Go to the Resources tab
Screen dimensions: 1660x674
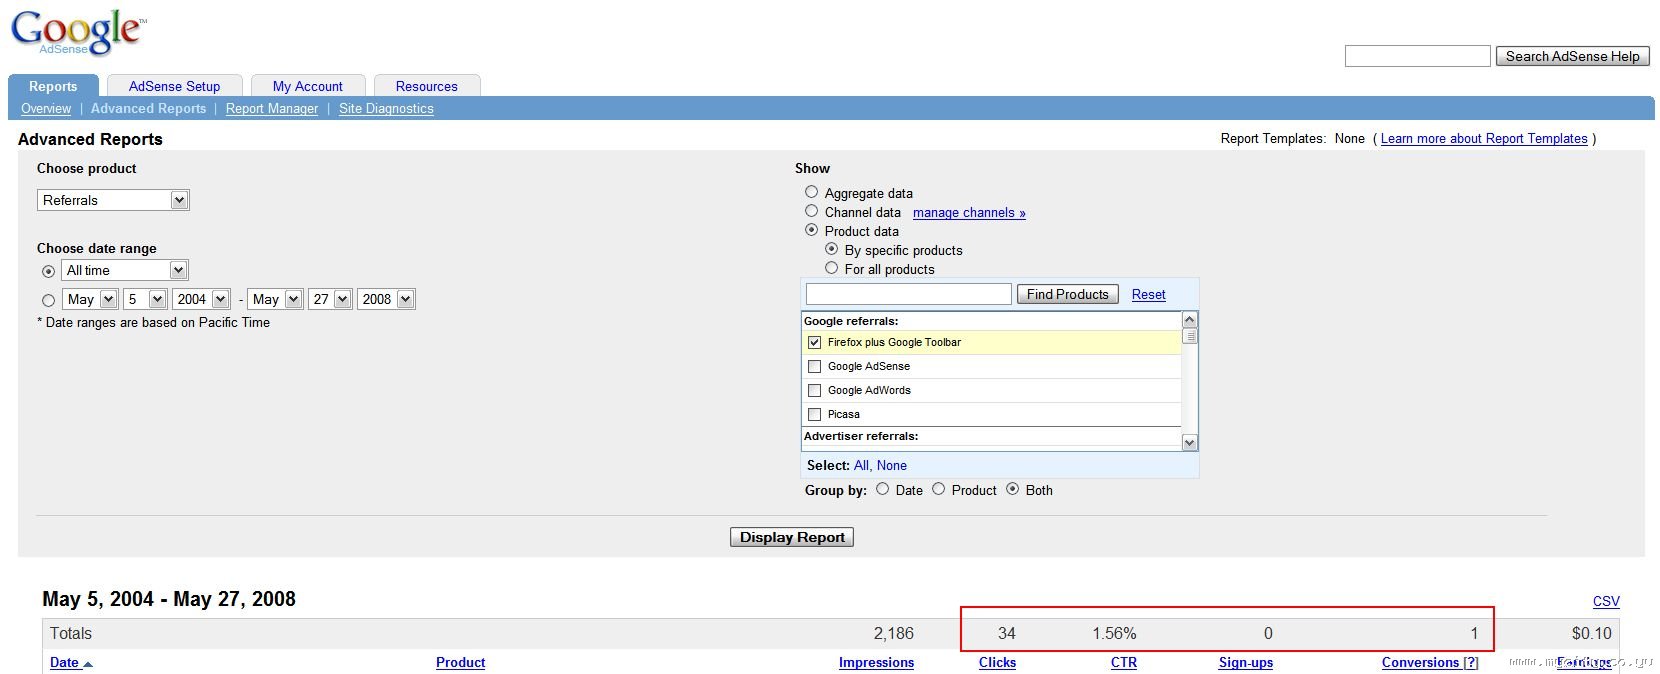427,86
